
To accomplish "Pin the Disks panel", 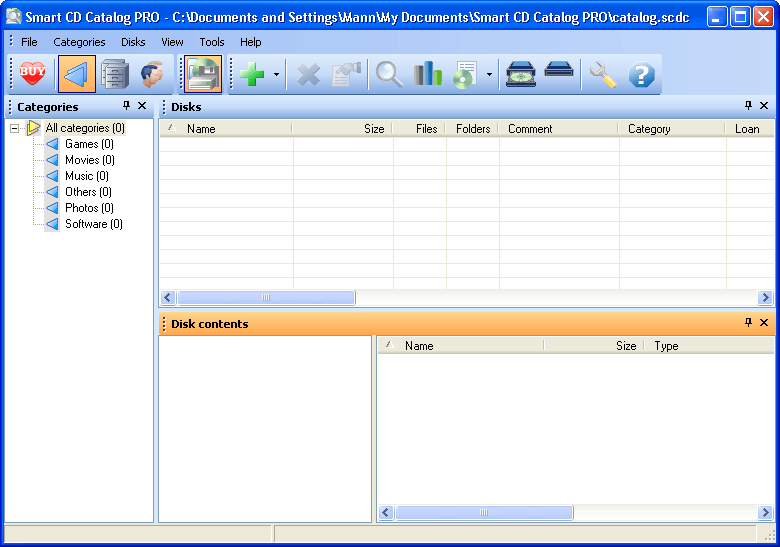I will coord(748,105).
